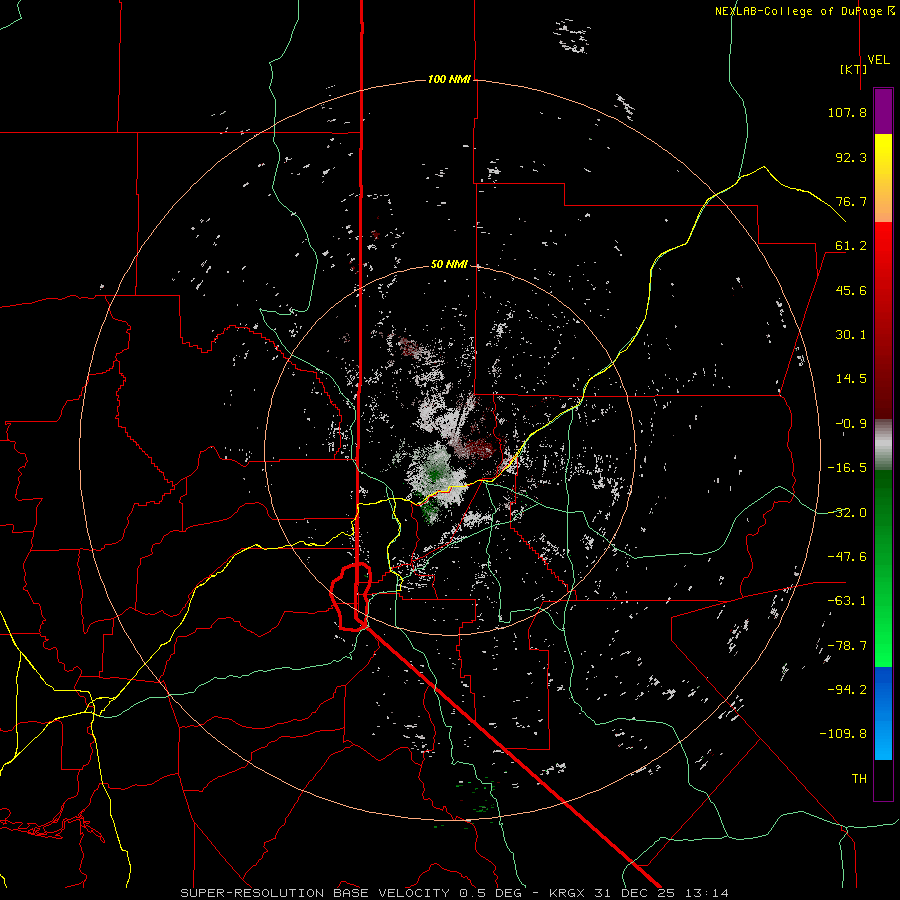Select the -16.5 scale value
The width and height of the screenshot is (900, 900).
(x=847, y=468)
